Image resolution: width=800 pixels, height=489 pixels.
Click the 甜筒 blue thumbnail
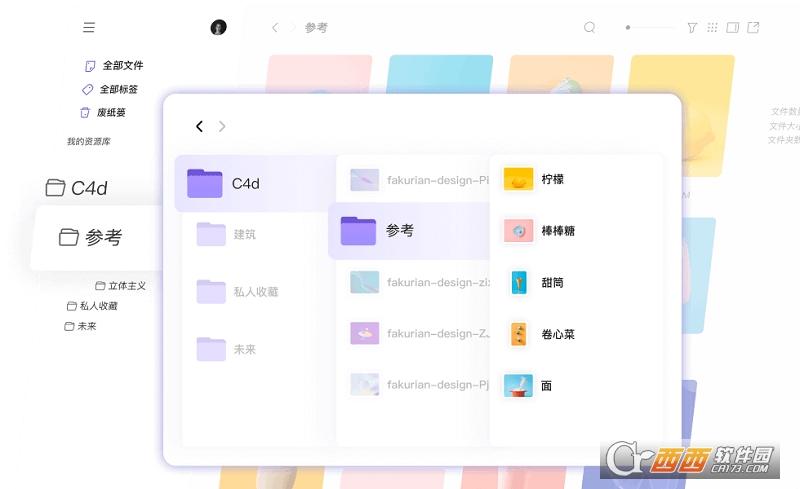click(x=519, y=282)
